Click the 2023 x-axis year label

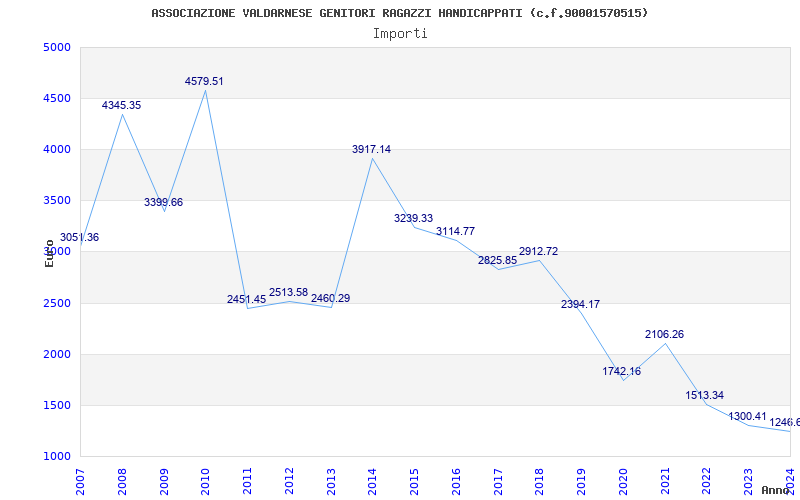pyautogui.click(x=748, y=482)
